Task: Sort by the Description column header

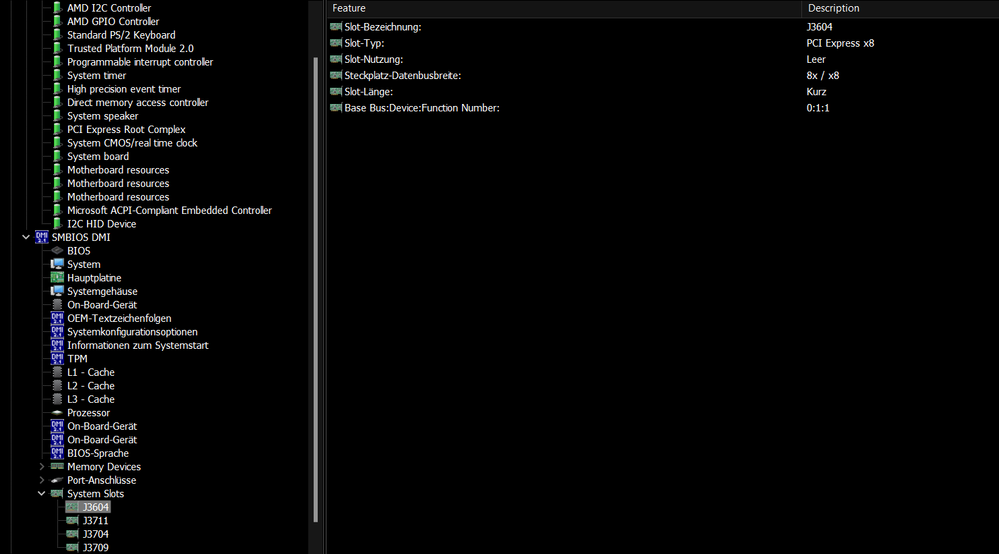Action: tap(900, 8)
